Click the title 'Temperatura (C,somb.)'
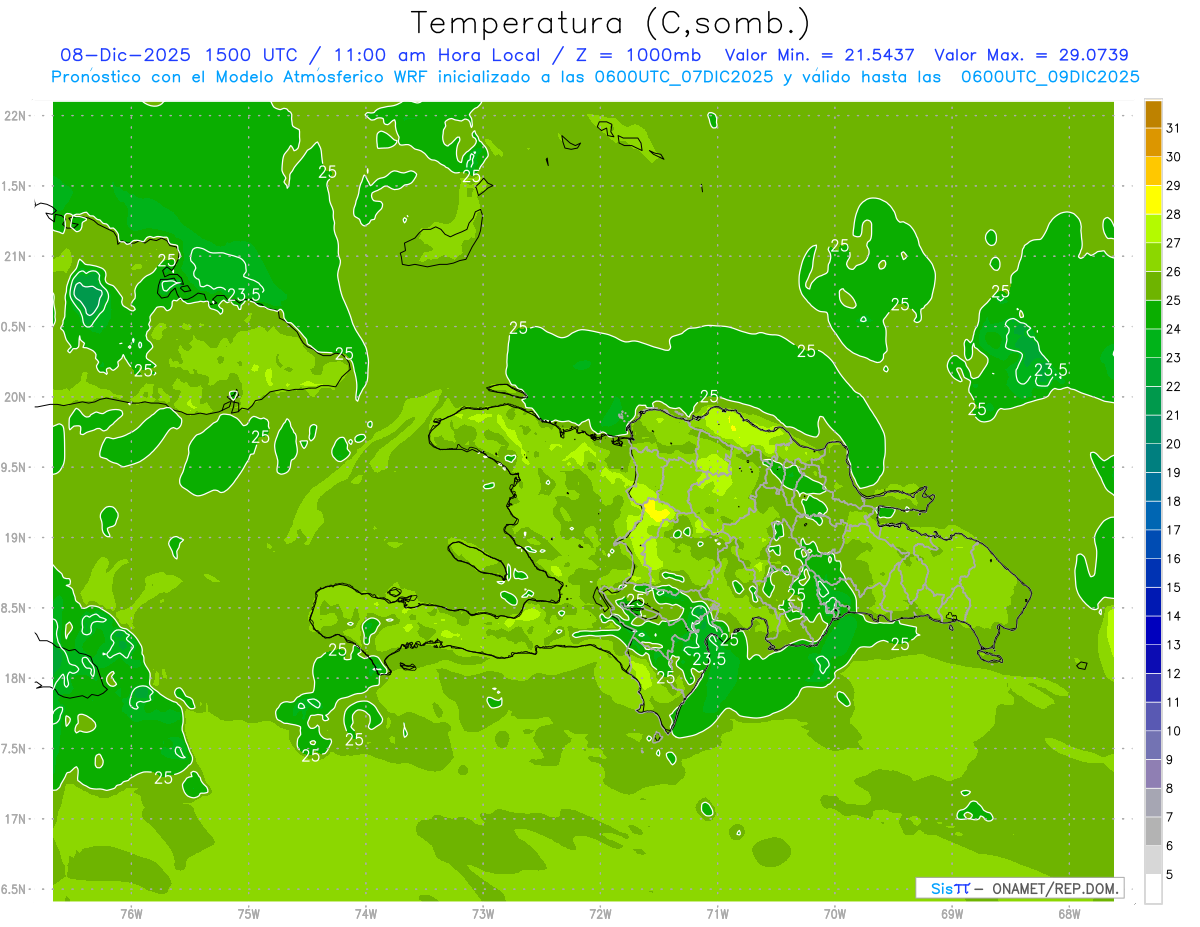Screen dimensions: 1200x927 coord(611,23)
